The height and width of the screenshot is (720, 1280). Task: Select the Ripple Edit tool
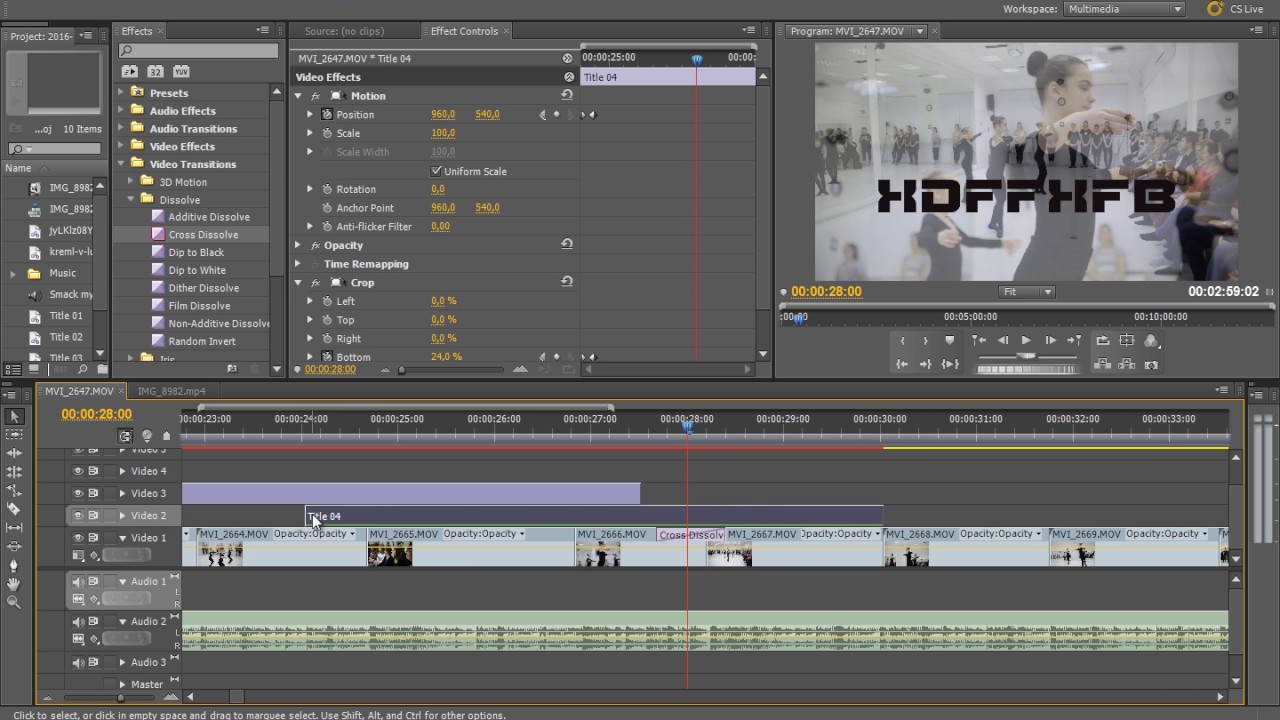(14, 453)
